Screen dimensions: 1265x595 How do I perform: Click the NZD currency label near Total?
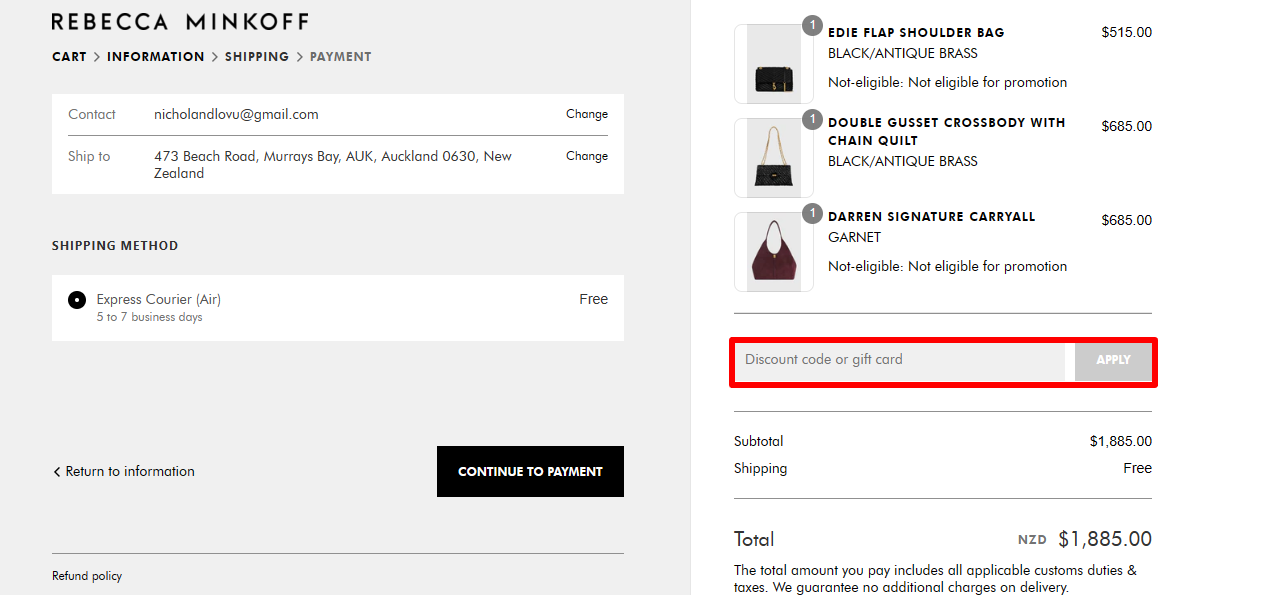coord(1031,539)
